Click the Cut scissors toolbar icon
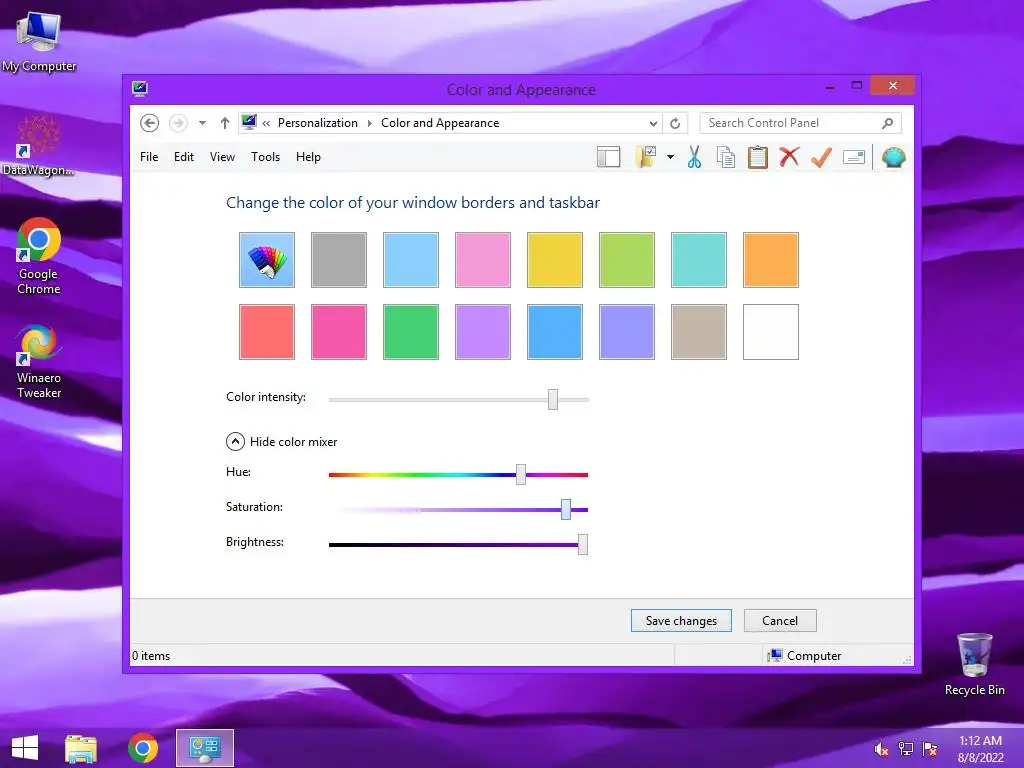1024x768 pixels. point(694,157)
